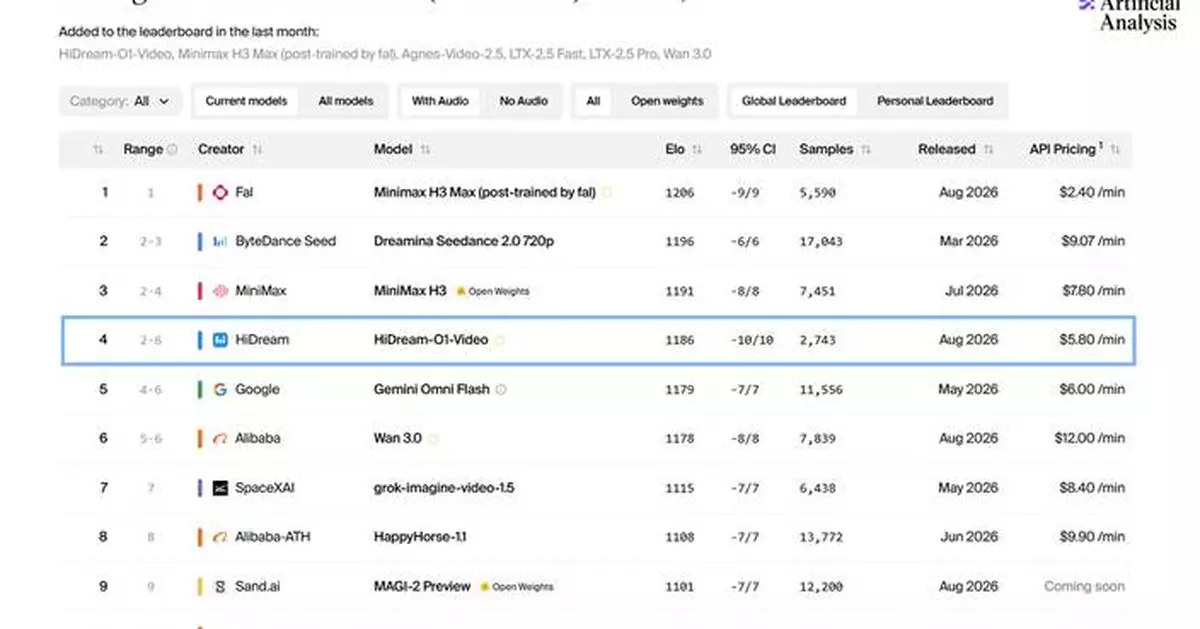Viewport: 1200px width, 629px height.
Task: Sort by rank number column arrows
Action: 98,149
